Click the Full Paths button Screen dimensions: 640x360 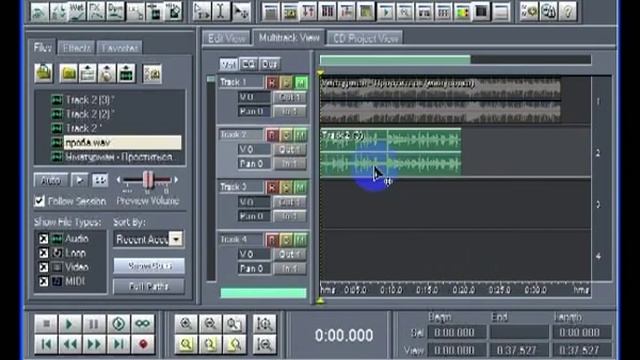point(149,287)
